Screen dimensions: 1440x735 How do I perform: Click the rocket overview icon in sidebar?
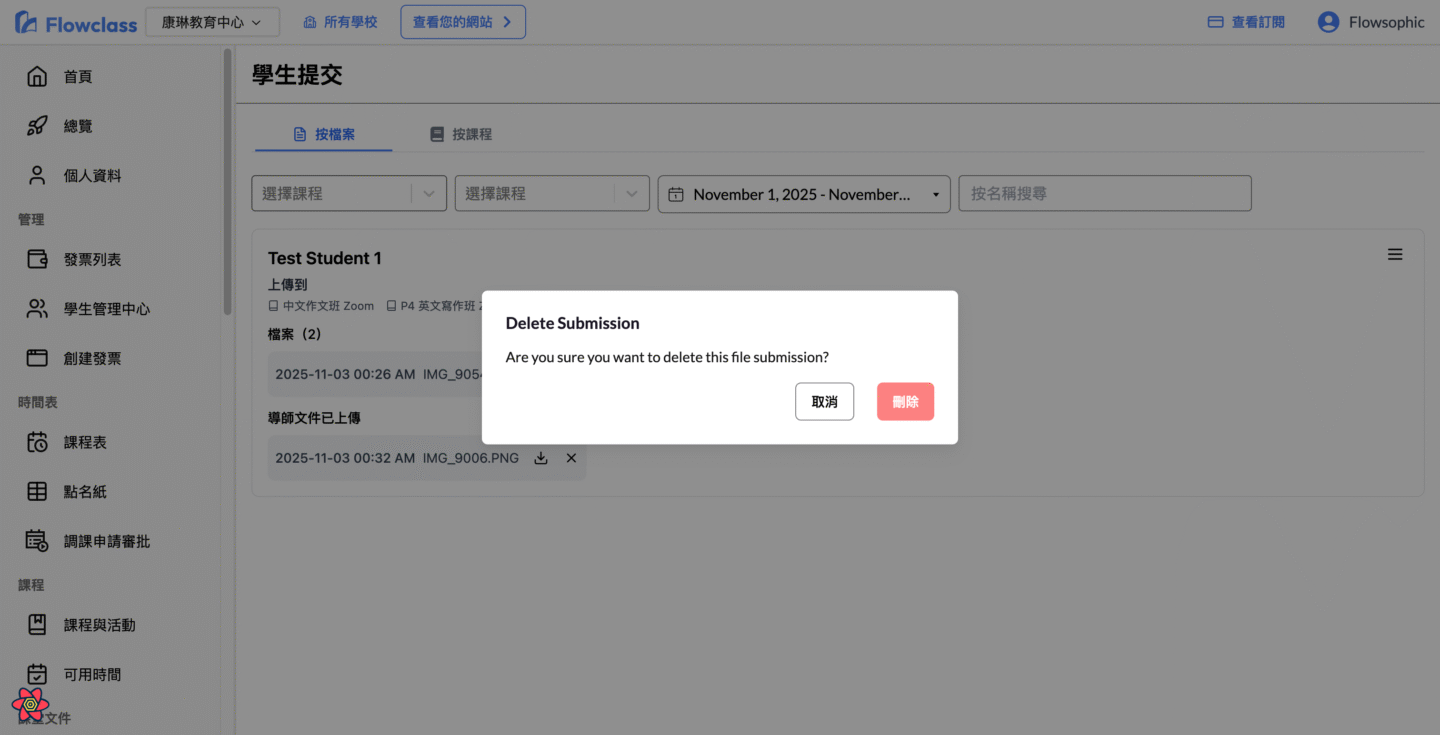37,126
